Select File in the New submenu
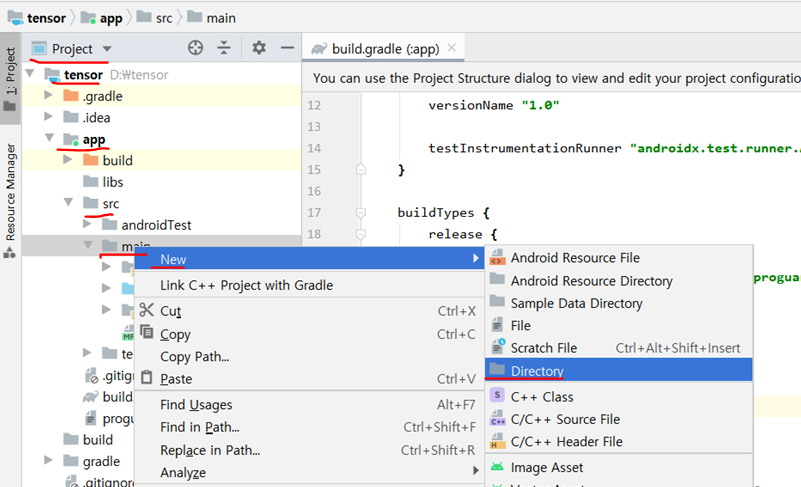The width and height of the screenshot is (801, 487). 619,326
